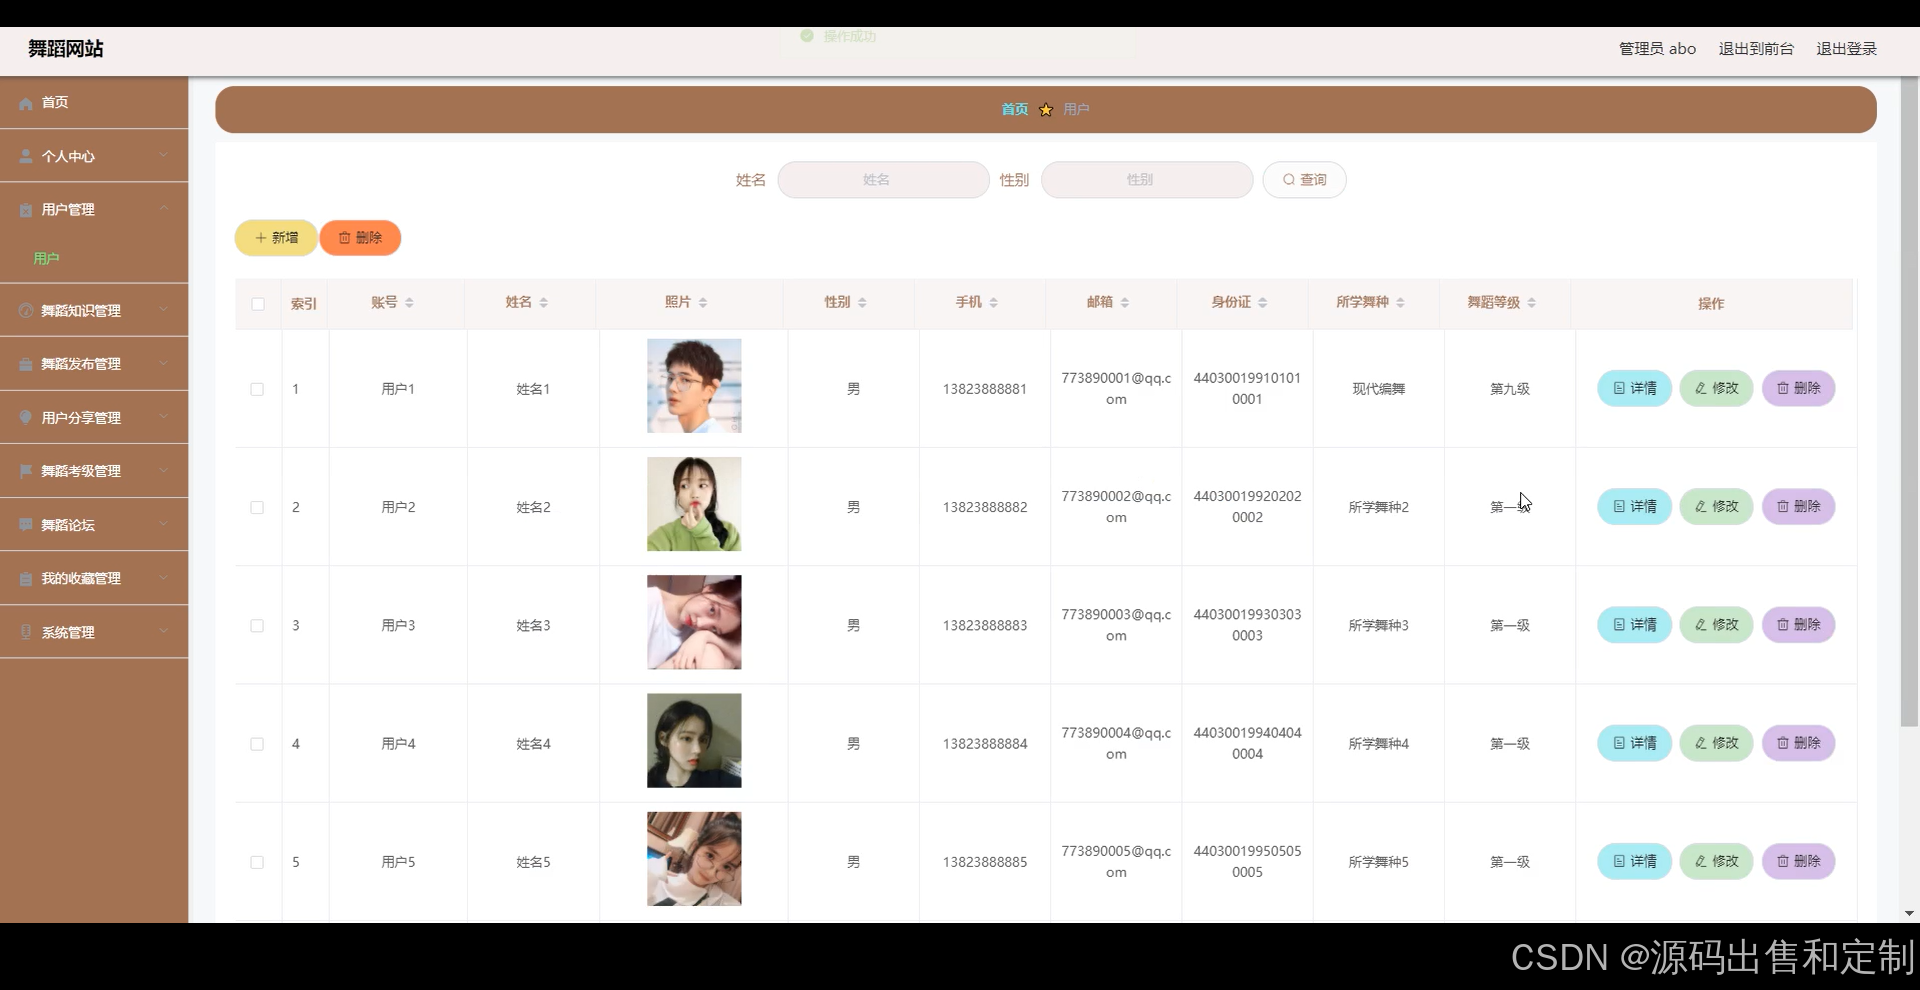Click the magnifier icon inside 查询 button
Viewport: 1920px width, 990px height.
(1289, 179)
